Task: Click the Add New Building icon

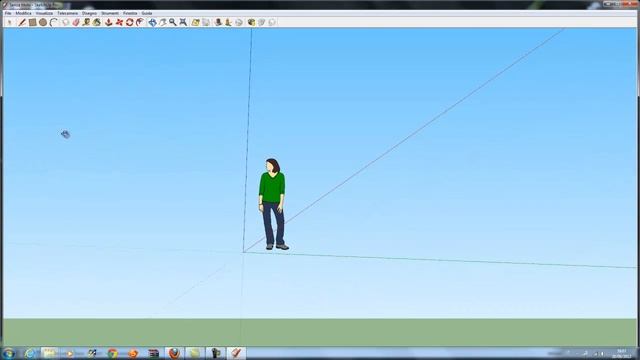Action: tap(218, 22)
